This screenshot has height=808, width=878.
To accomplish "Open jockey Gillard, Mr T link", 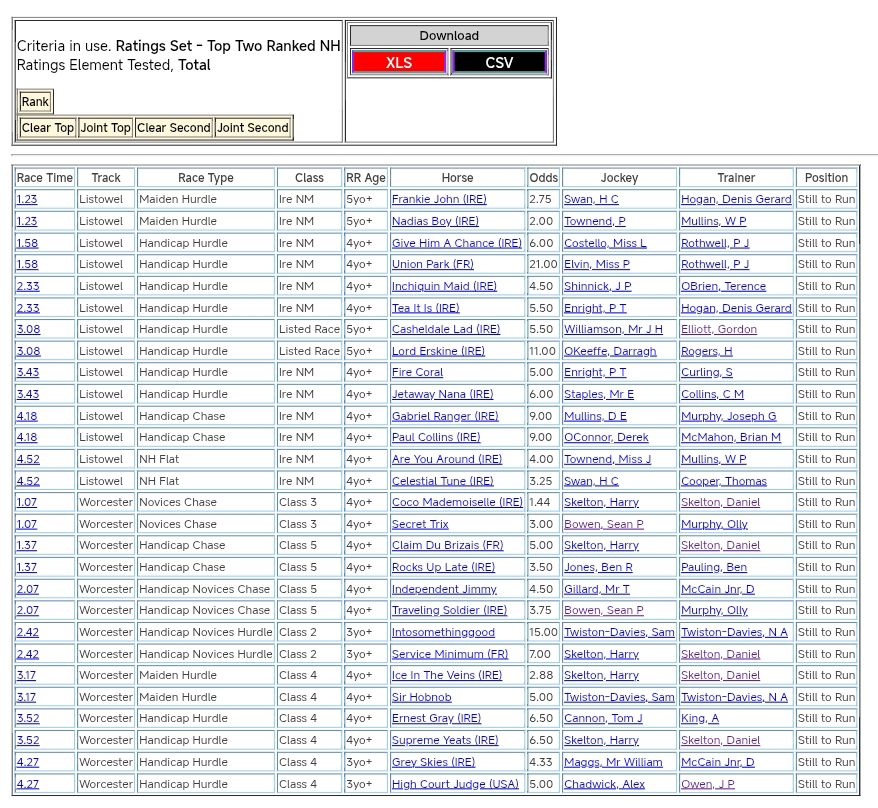I will click(x=596, y=590).
